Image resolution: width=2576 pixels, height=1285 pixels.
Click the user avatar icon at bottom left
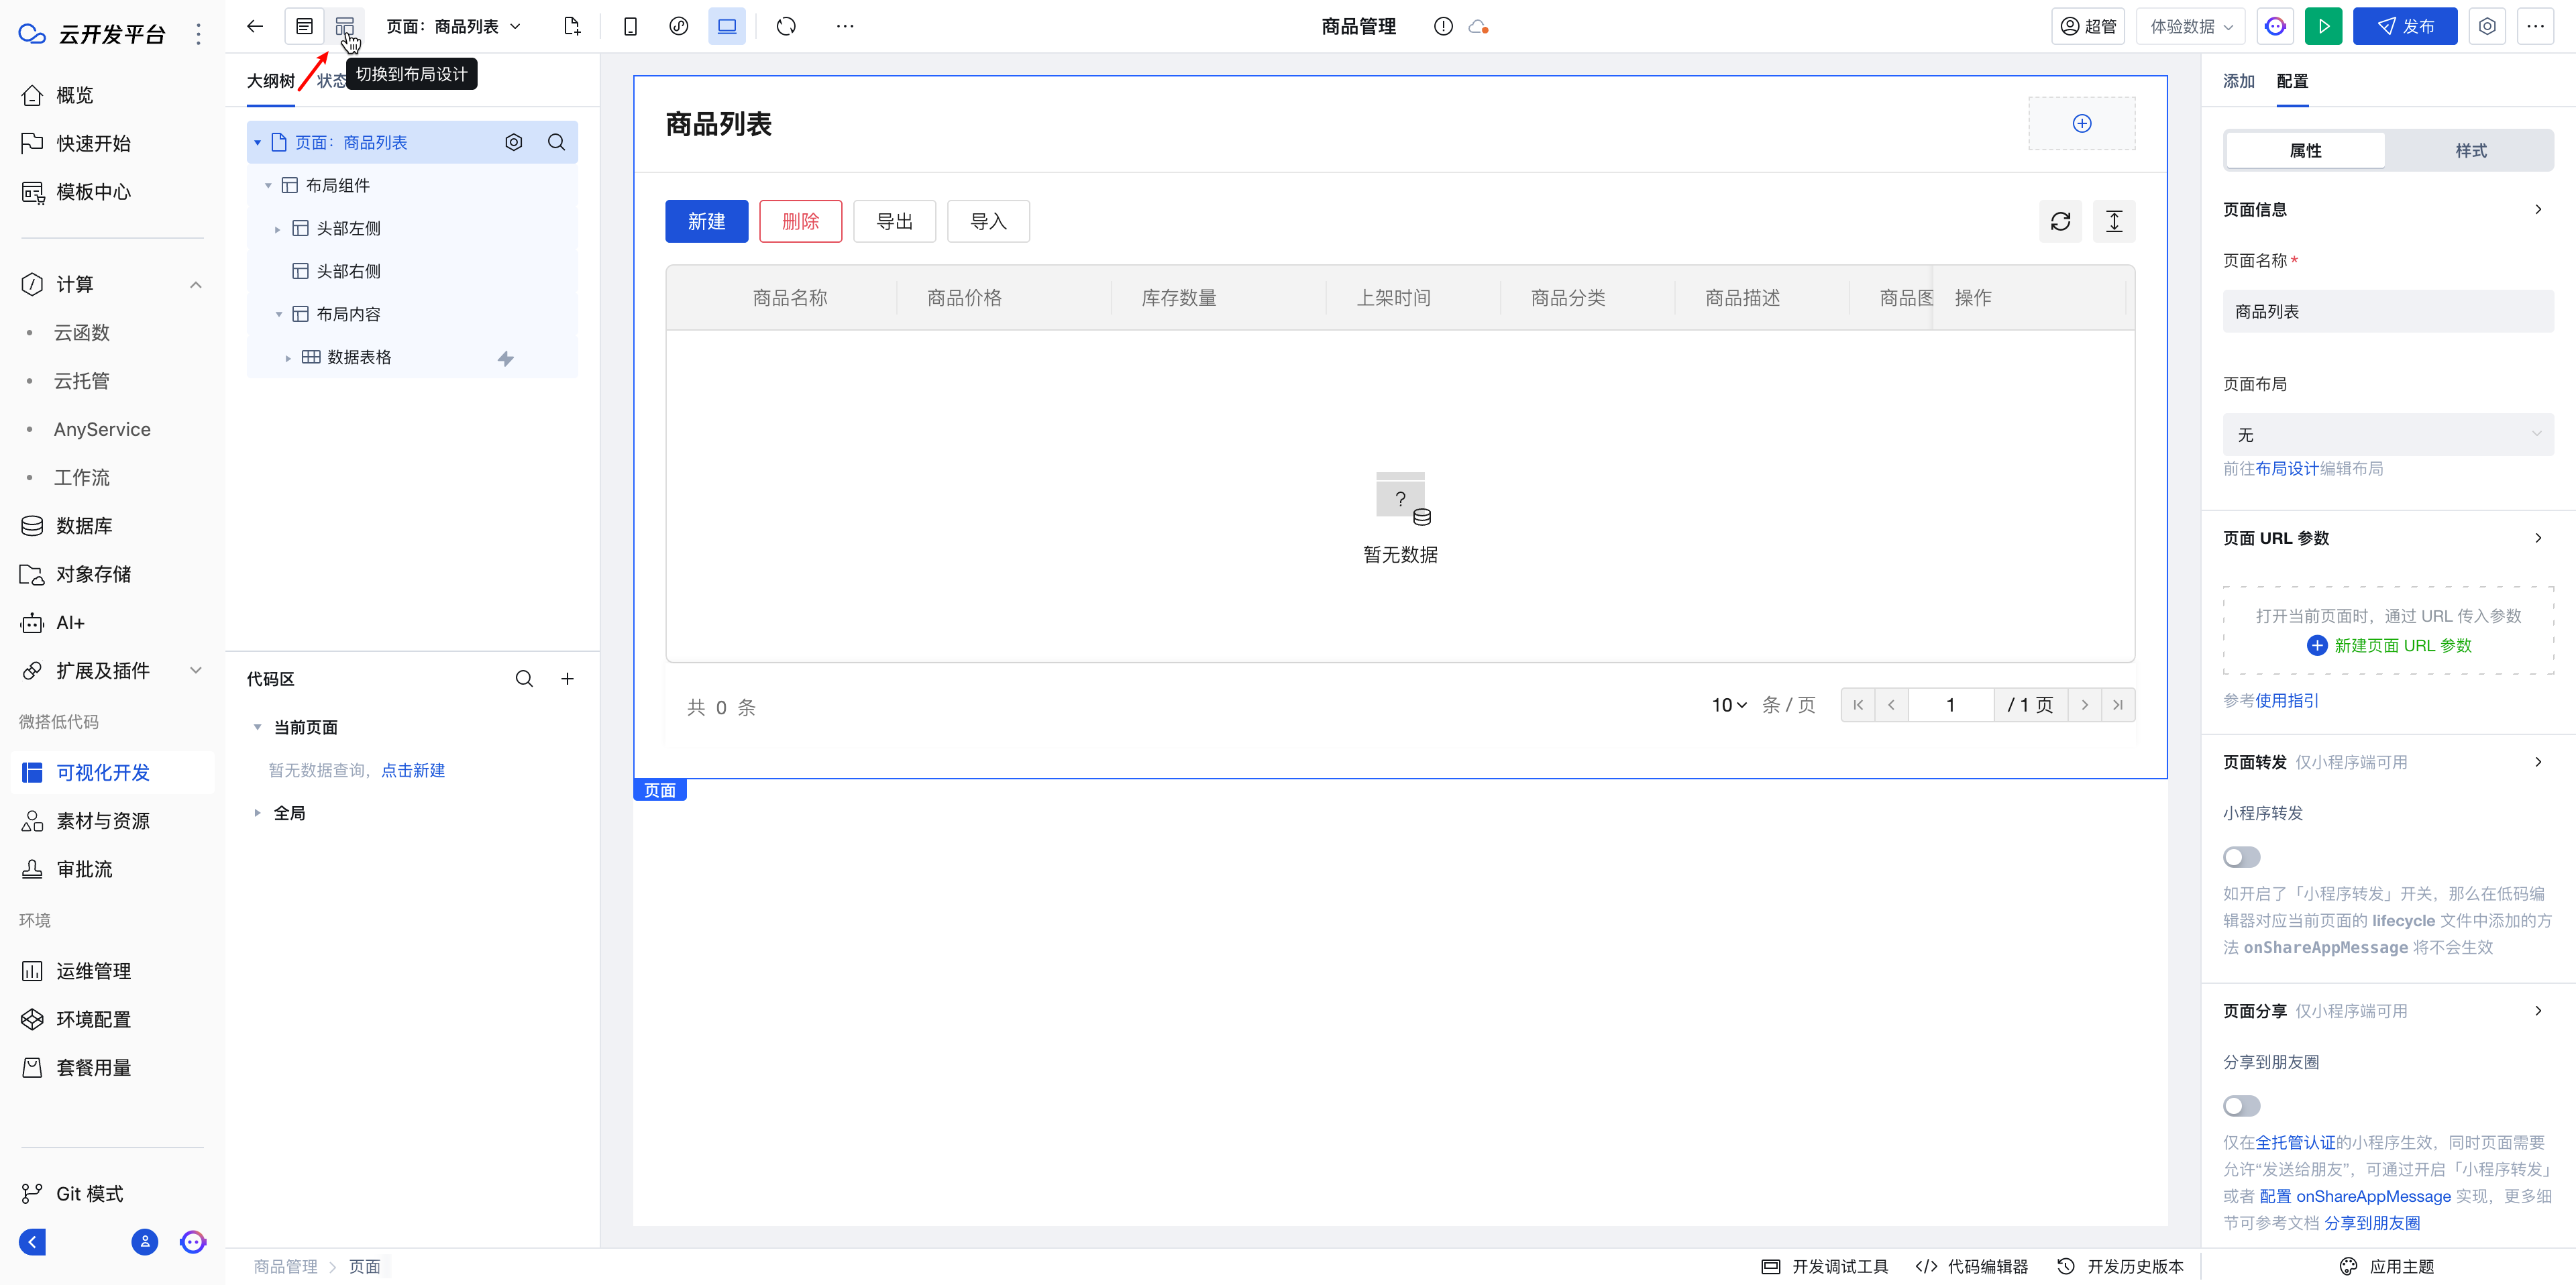click(x=145, y=1242)
